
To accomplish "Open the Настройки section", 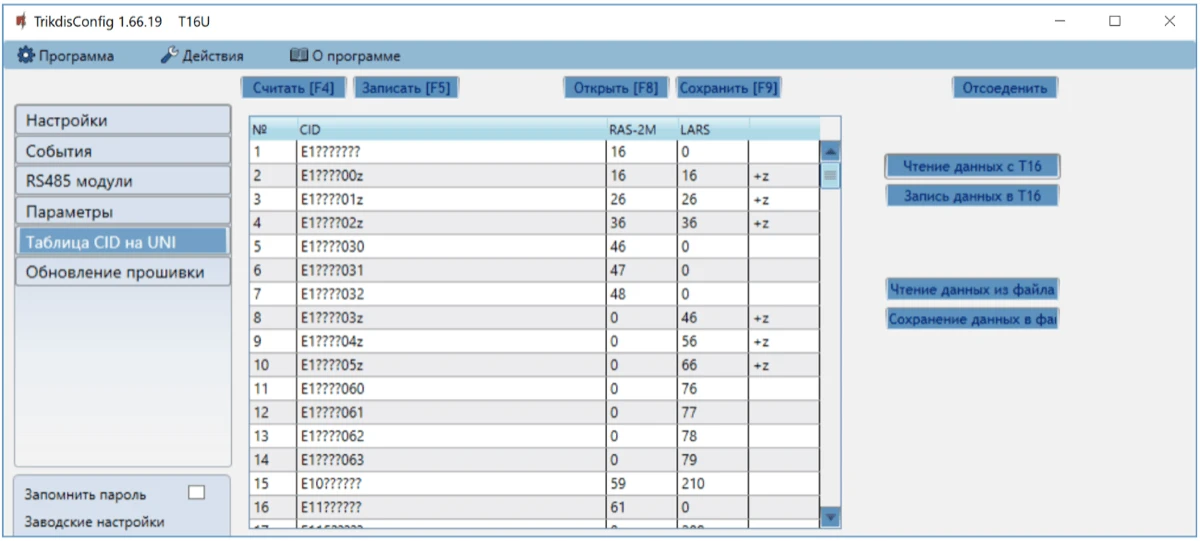I will 122,120.
